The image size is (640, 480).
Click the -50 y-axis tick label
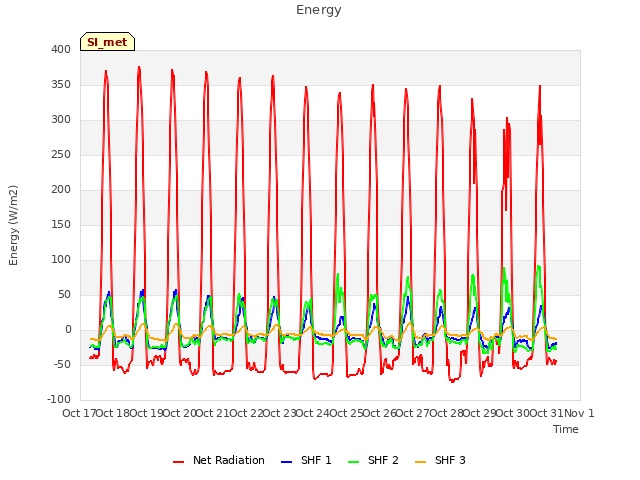click(62, 364)
